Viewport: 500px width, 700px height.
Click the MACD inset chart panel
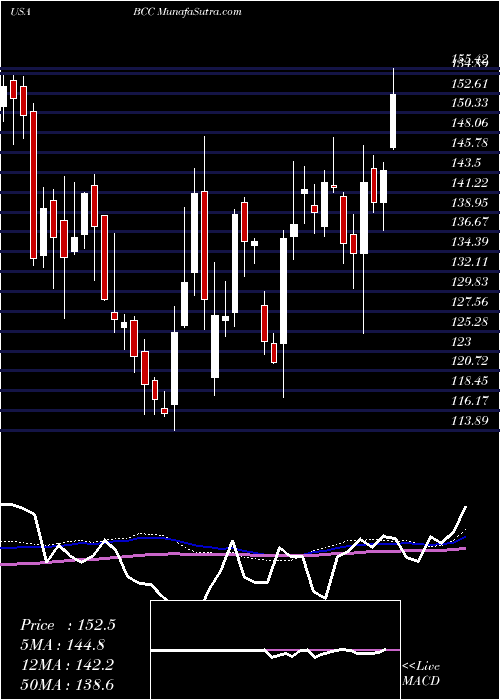pos(275,650)
